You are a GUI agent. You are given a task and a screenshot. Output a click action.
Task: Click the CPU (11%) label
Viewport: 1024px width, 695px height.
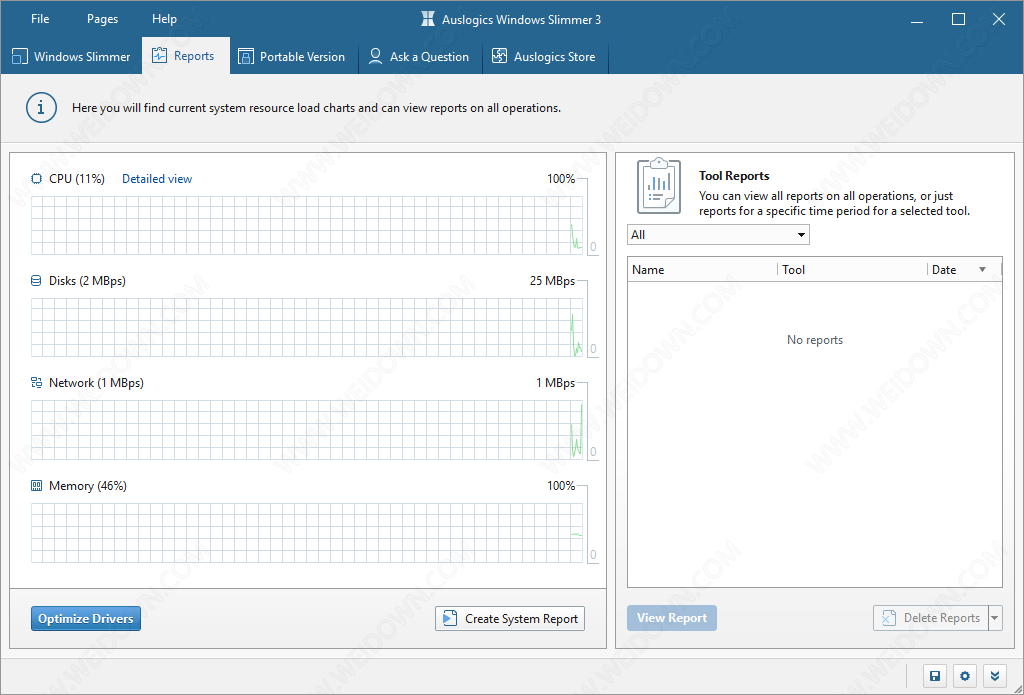76,179
